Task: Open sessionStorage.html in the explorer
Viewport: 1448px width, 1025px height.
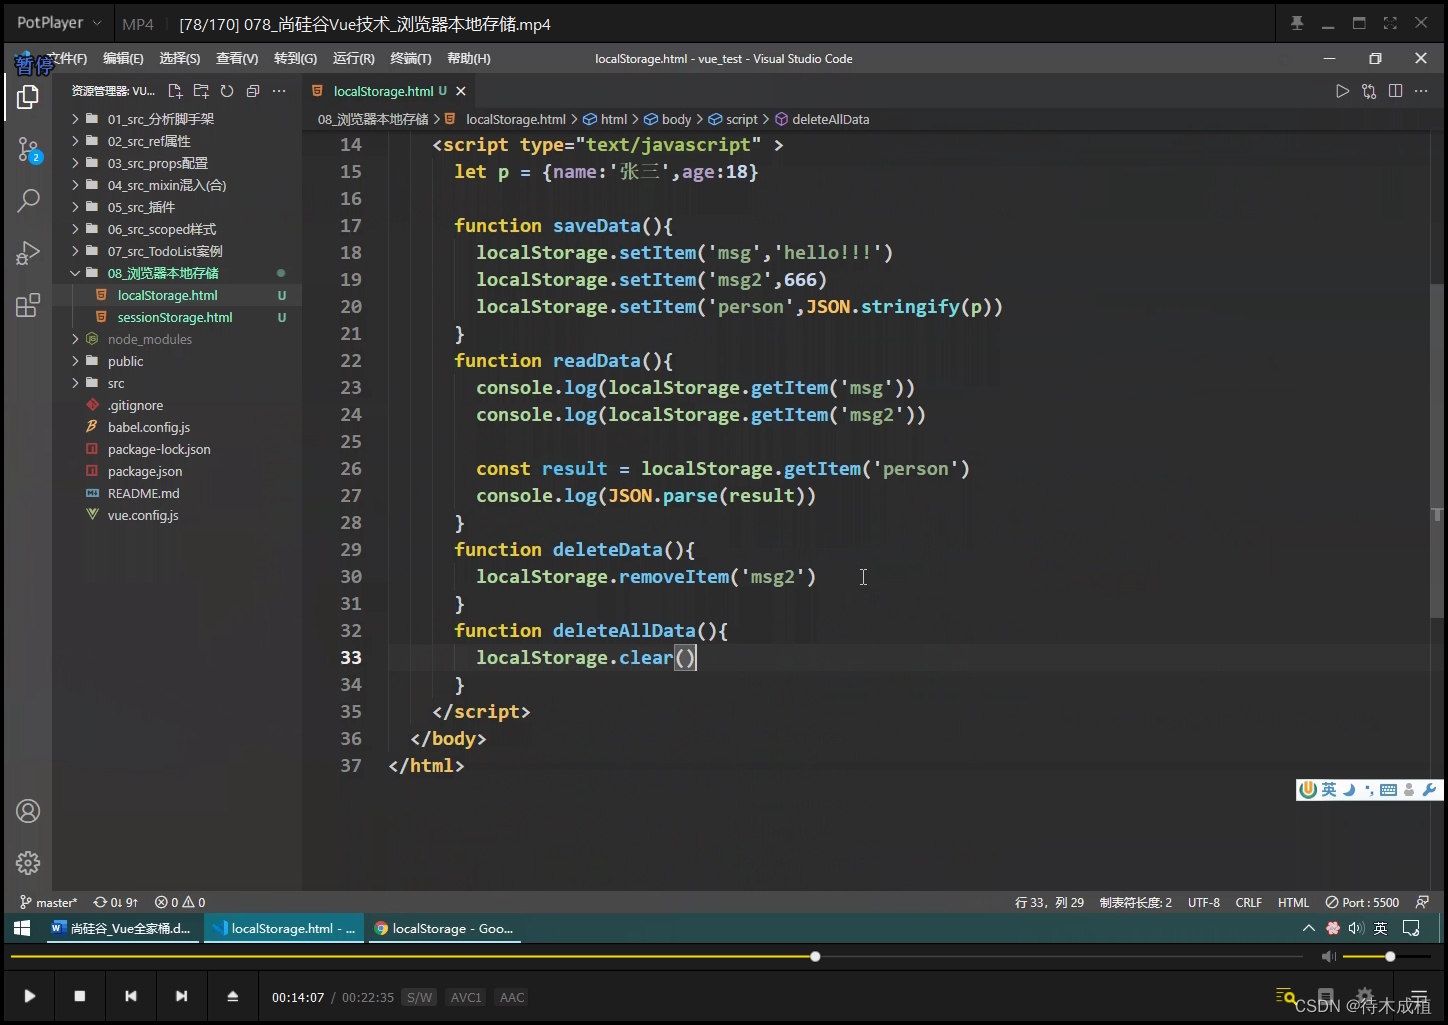Action: [177, 317]
